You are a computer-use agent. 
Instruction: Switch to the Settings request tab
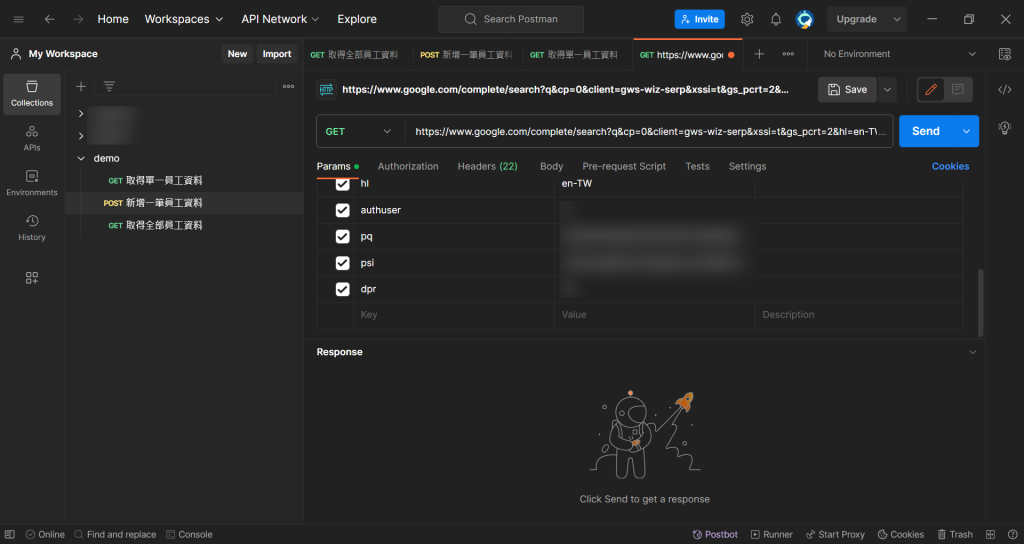click(747, 167)
